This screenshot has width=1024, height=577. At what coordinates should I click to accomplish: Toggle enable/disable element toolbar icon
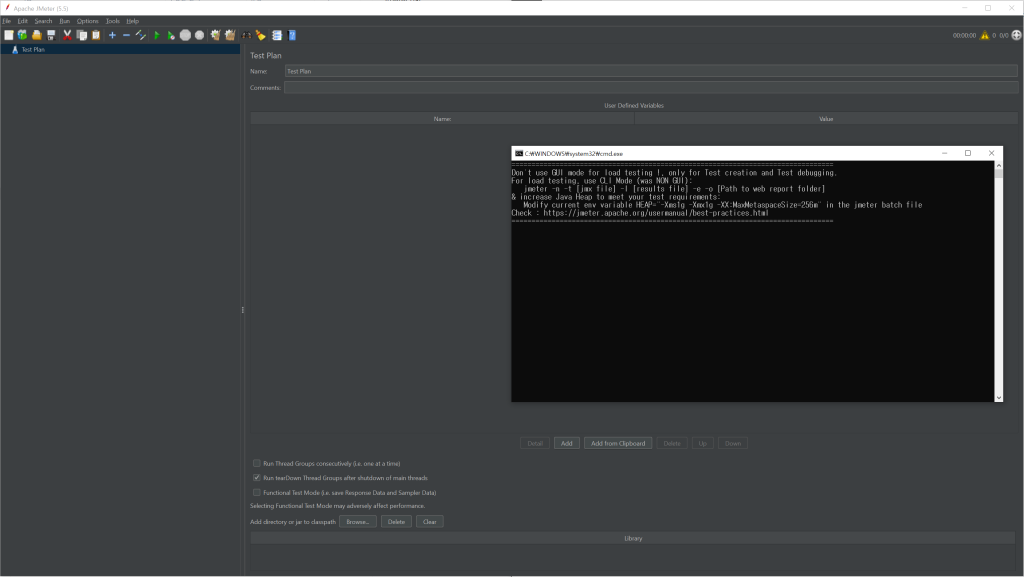click(x=140, y=35)
